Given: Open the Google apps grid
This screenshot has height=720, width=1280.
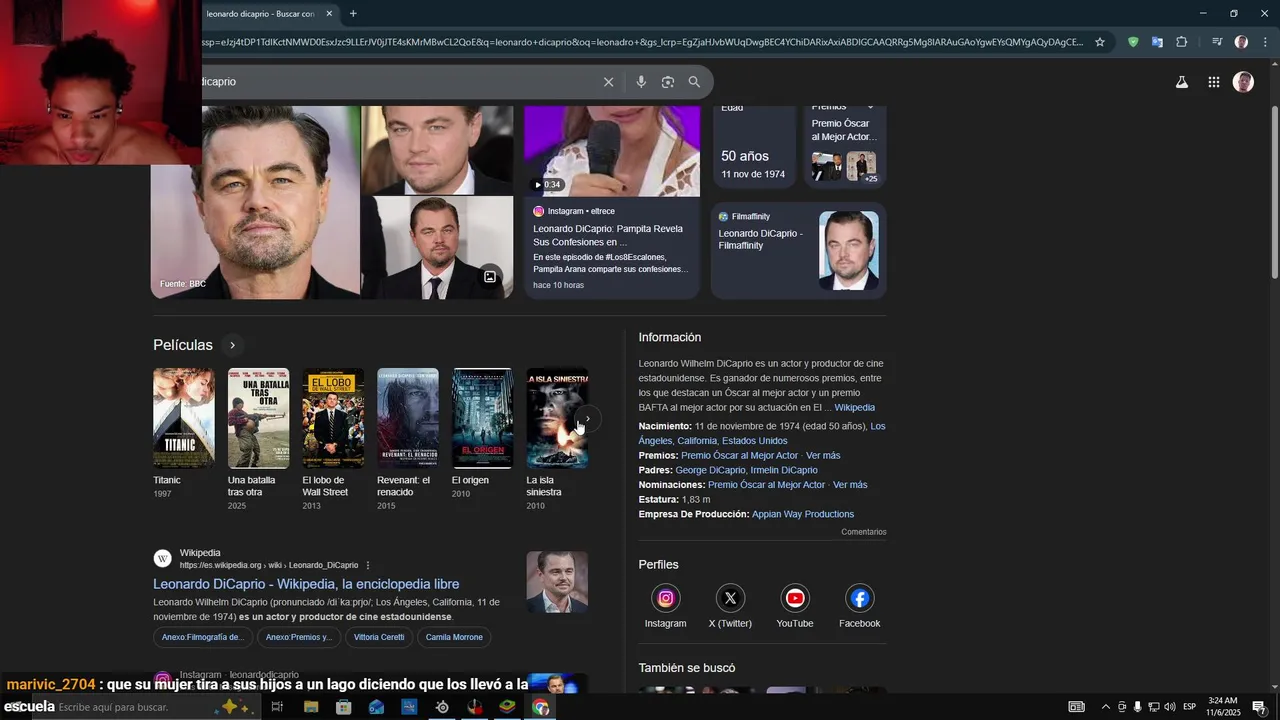Looking at the screenshot, I should click(x=1213, y=82).
